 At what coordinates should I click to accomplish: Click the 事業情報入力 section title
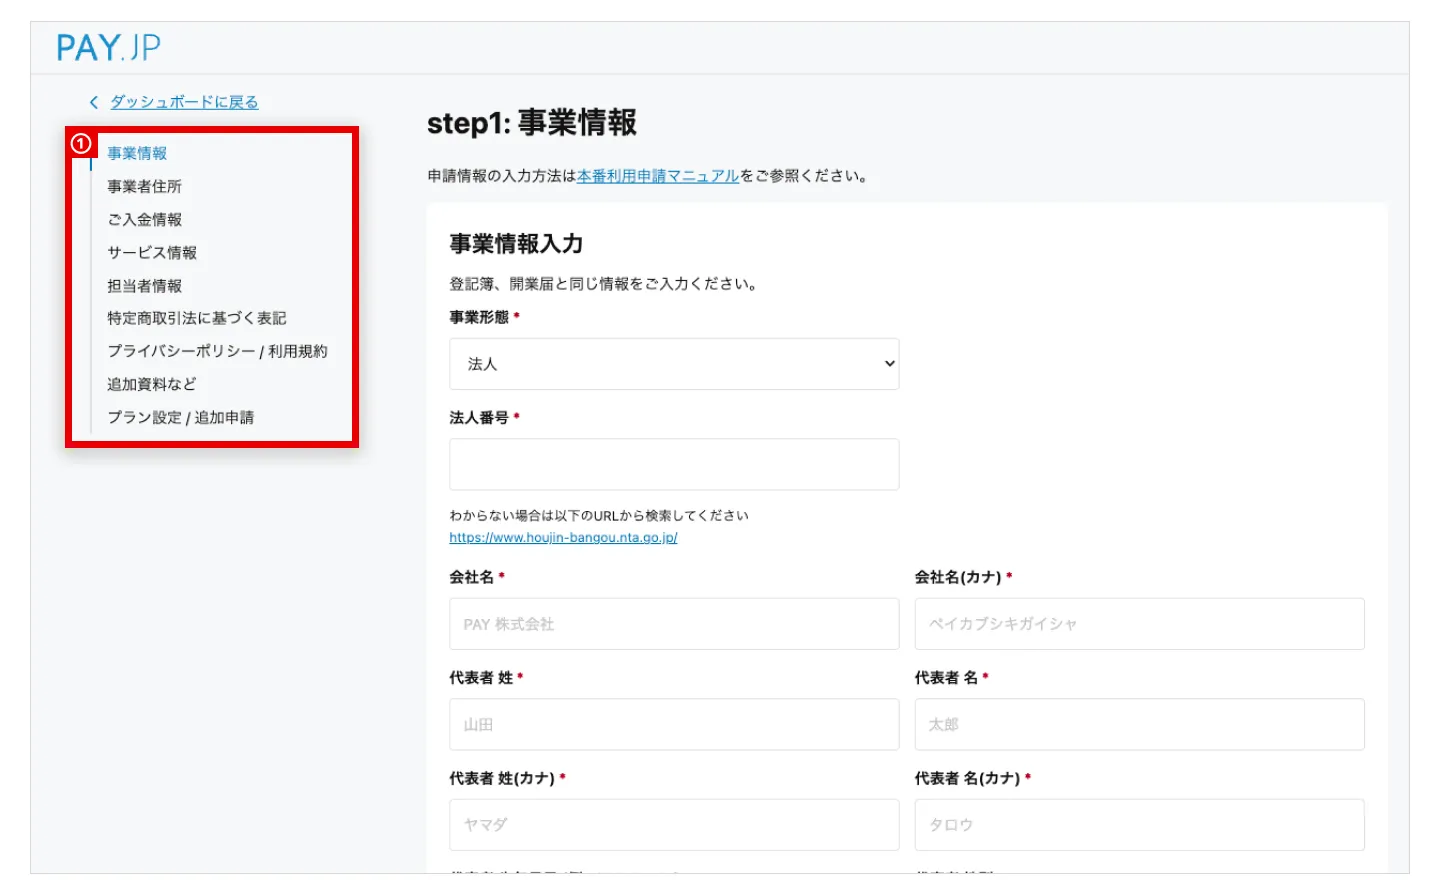click(516, 243)
